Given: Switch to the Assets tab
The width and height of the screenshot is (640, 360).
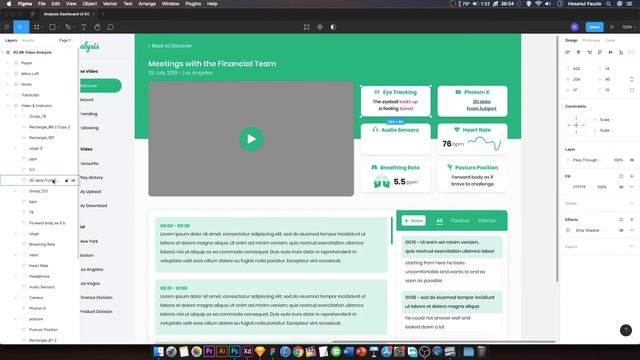Looking at the screenshot, I should point(28,40).
